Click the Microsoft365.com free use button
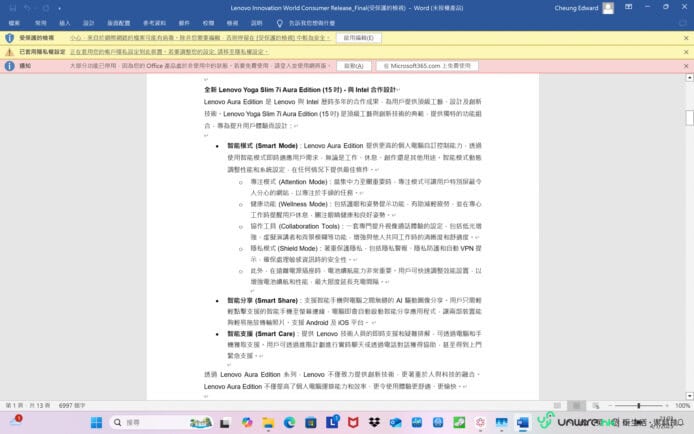Viewport: 694px width, 434px height. pyautogui.click(x=427, y=66)
